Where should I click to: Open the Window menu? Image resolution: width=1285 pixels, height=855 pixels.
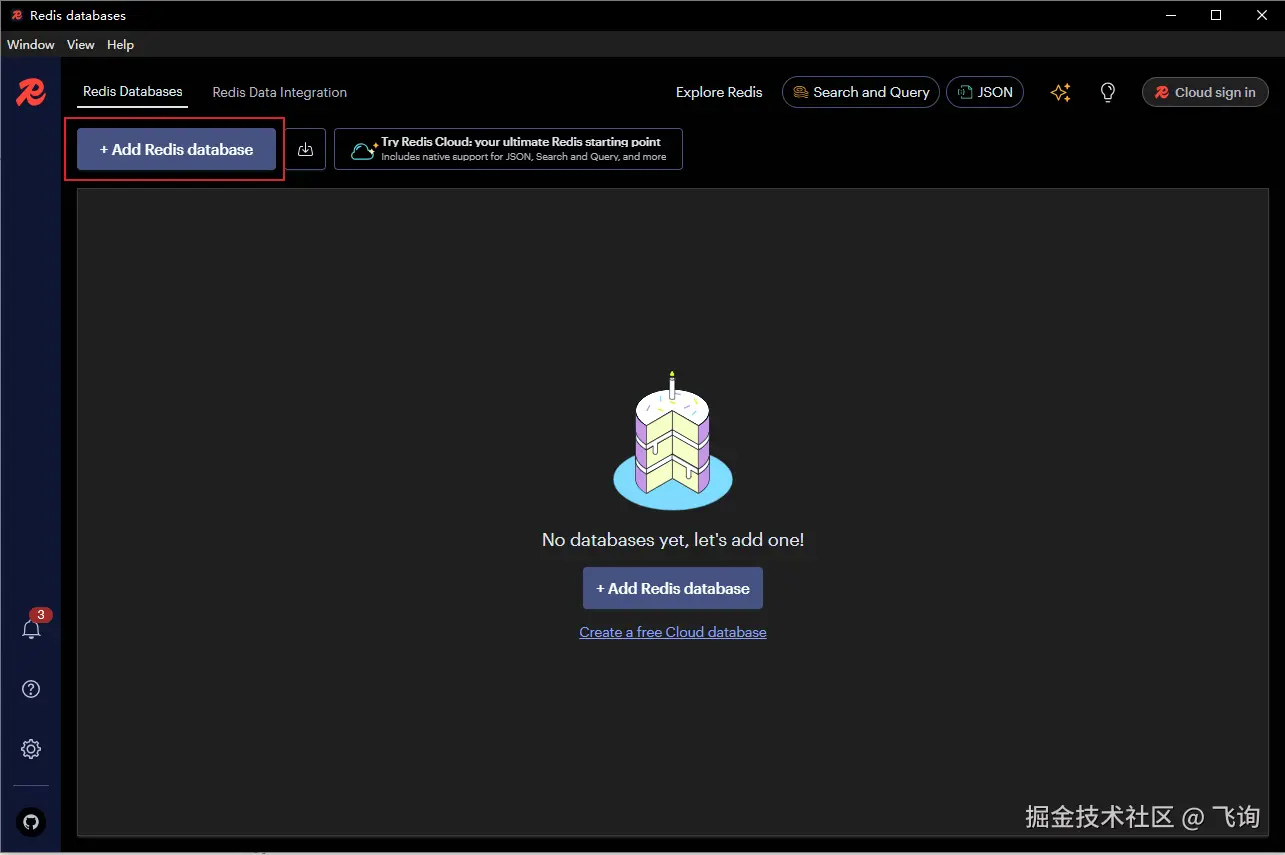[x=31, y=45]
